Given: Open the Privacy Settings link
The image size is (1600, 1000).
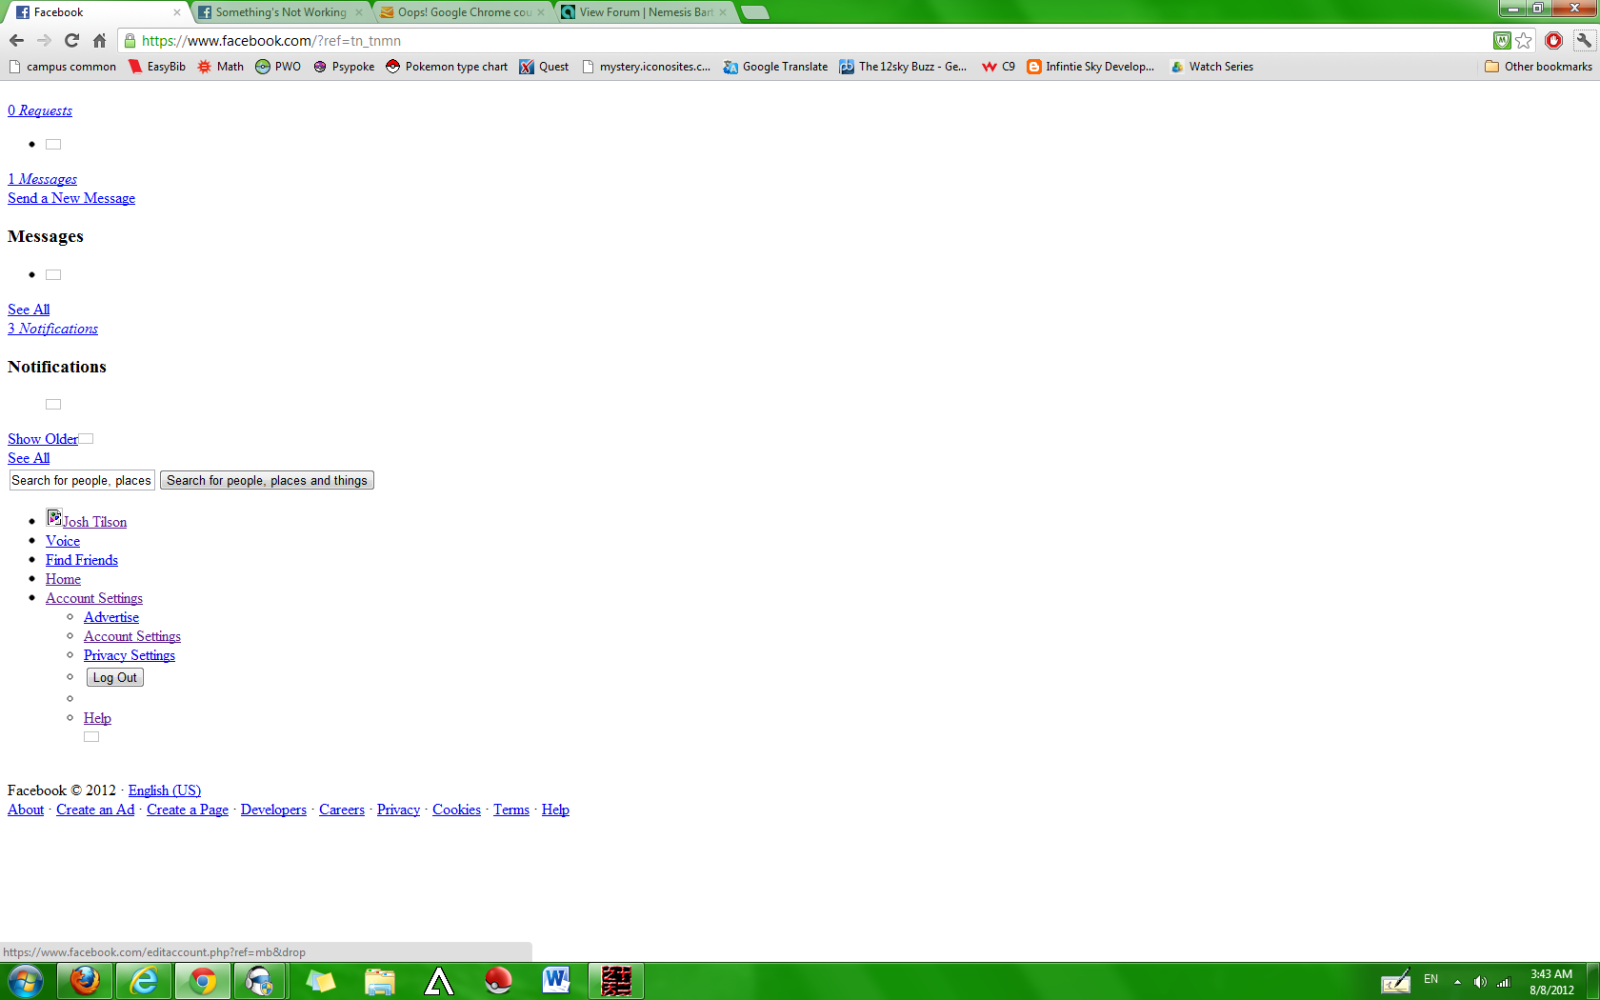Looking at the screenshot, I should tap(129, 655).
